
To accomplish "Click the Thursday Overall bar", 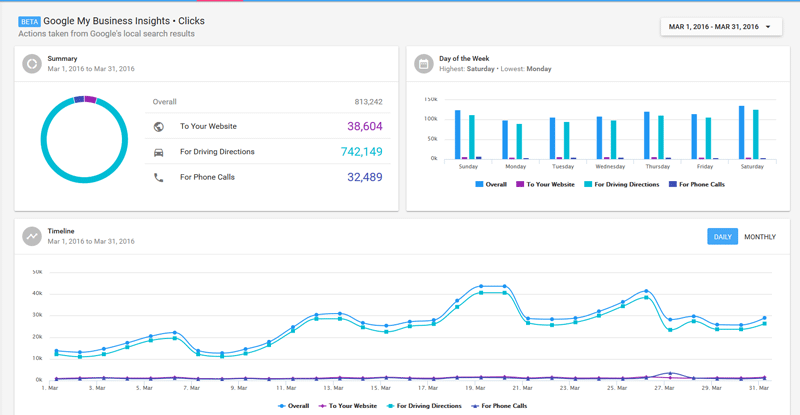I will 647,135.
